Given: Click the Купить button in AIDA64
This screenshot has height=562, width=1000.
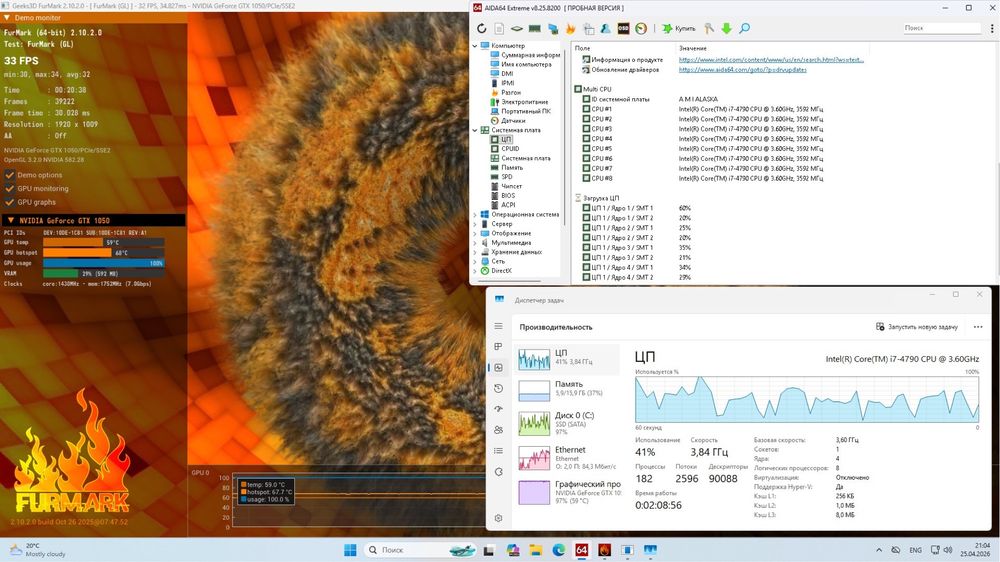Looking at the screenshot, I should pyautogui.click(x=679, y=28).
